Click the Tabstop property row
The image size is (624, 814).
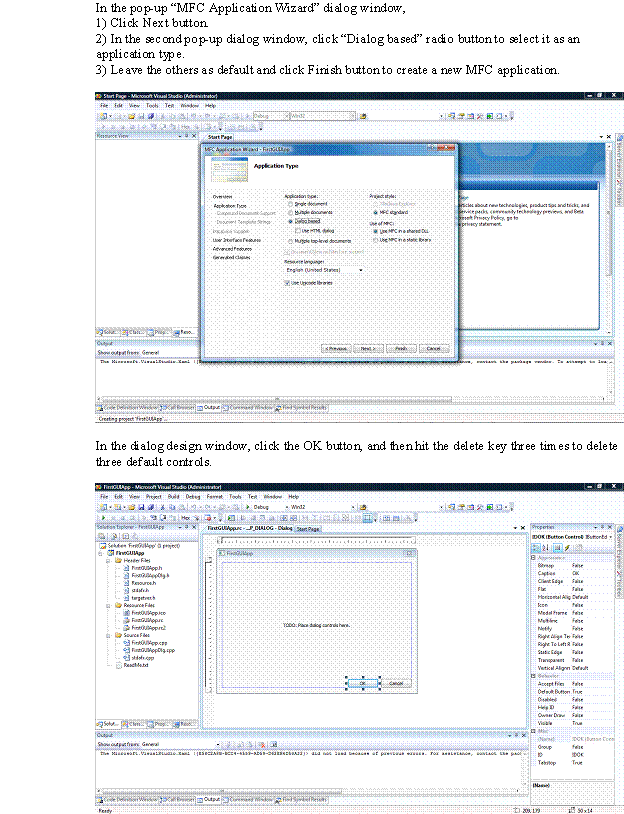point(575,763)
